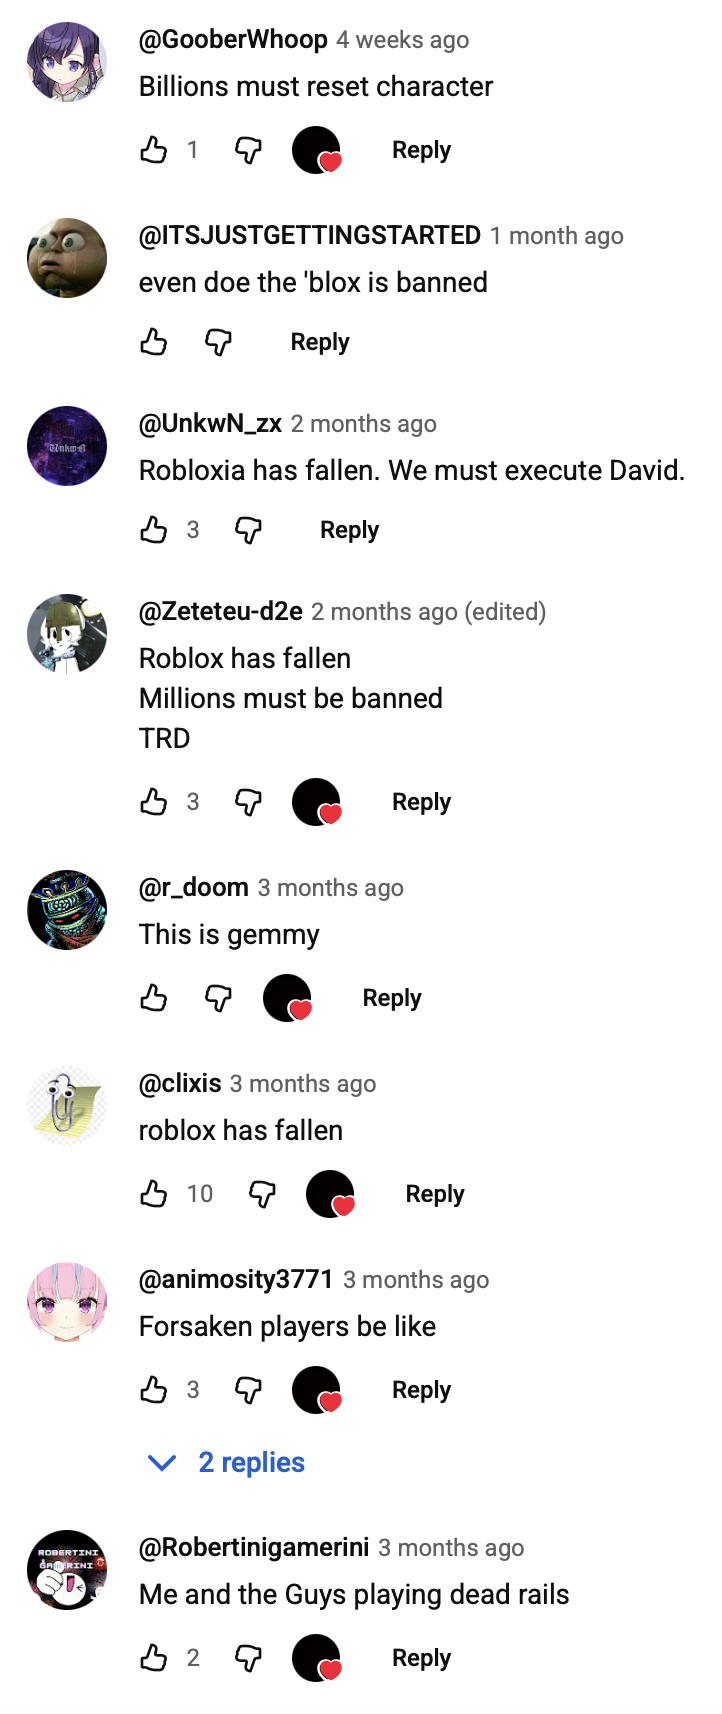The width and height of the screenshot is (722, 1714).
Task: Reply to the 'This is gemmy' comment
Action: point(392,998)
